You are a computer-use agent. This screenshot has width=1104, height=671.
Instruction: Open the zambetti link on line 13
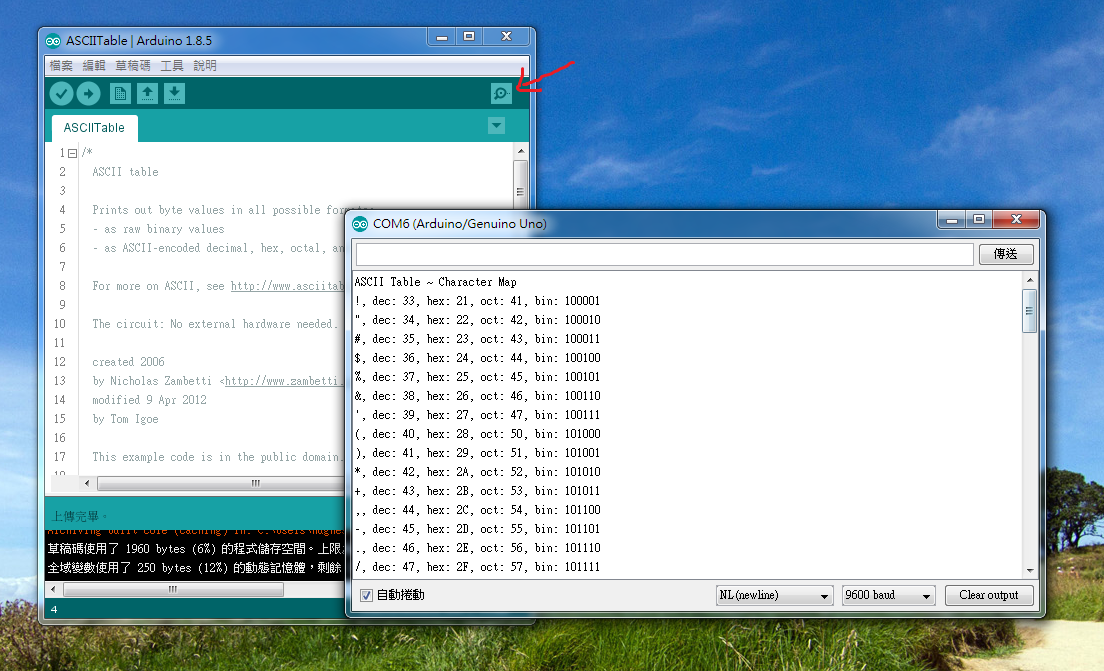(283, 381)
